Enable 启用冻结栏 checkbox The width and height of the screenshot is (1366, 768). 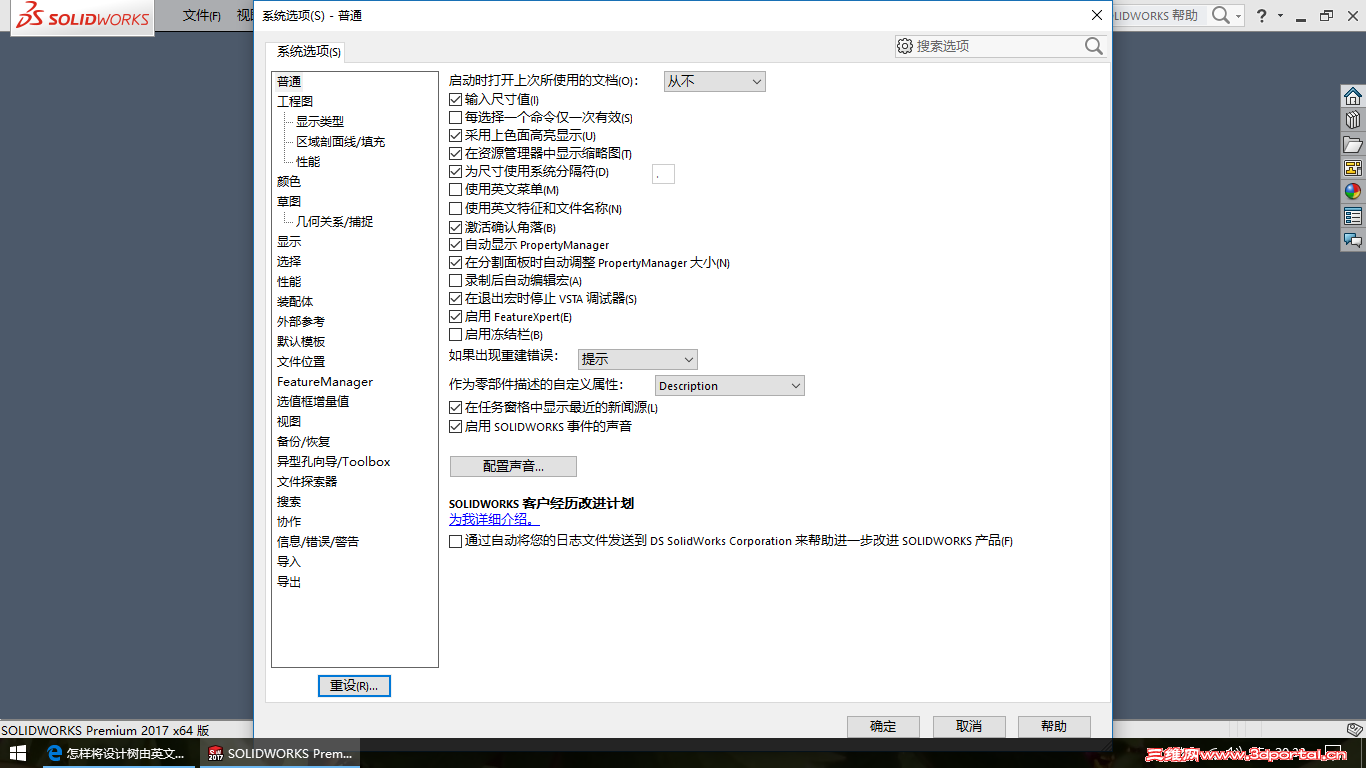[x=455, y=334]
